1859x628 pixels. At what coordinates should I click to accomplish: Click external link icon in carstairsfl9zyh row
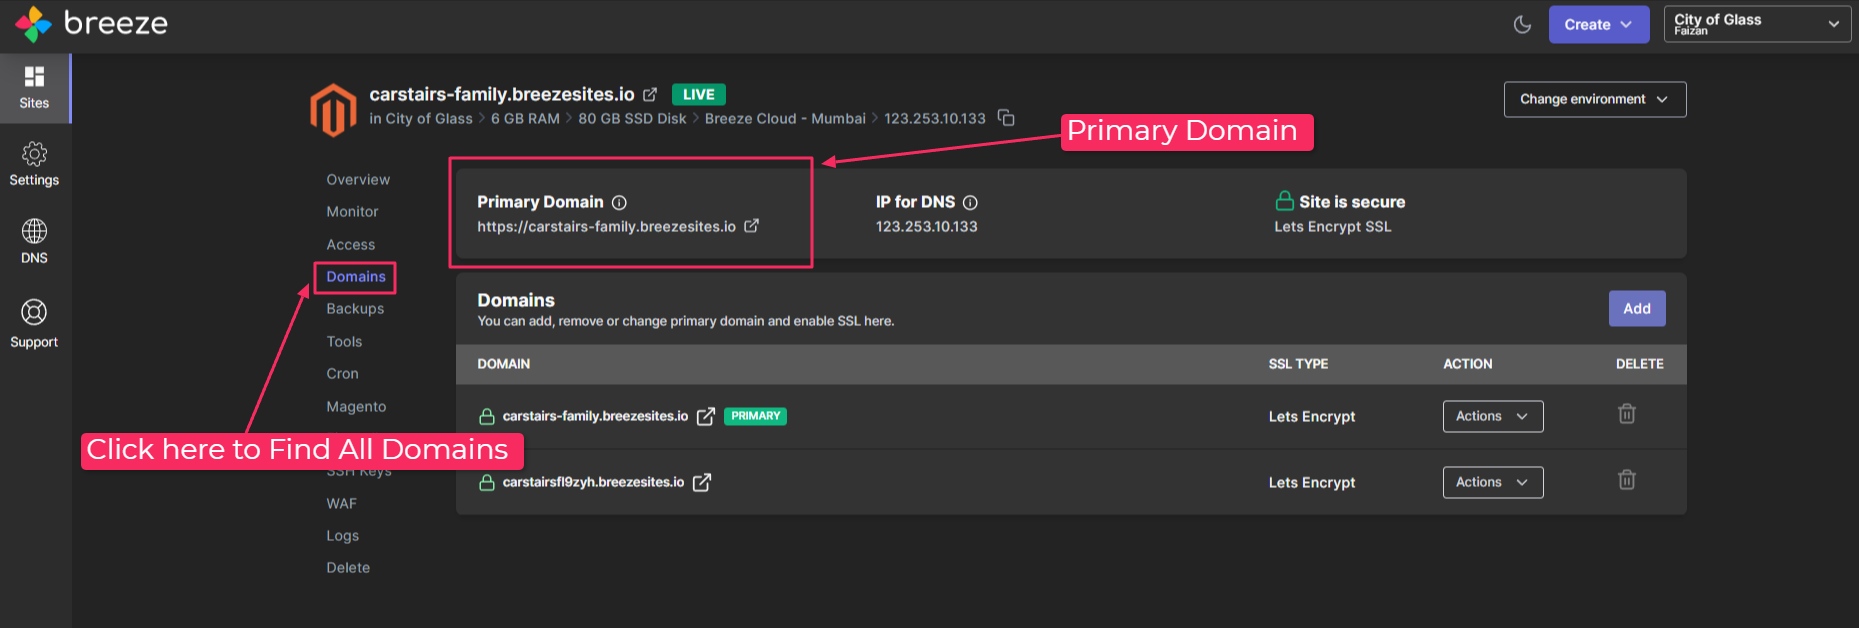pos(702,482)
